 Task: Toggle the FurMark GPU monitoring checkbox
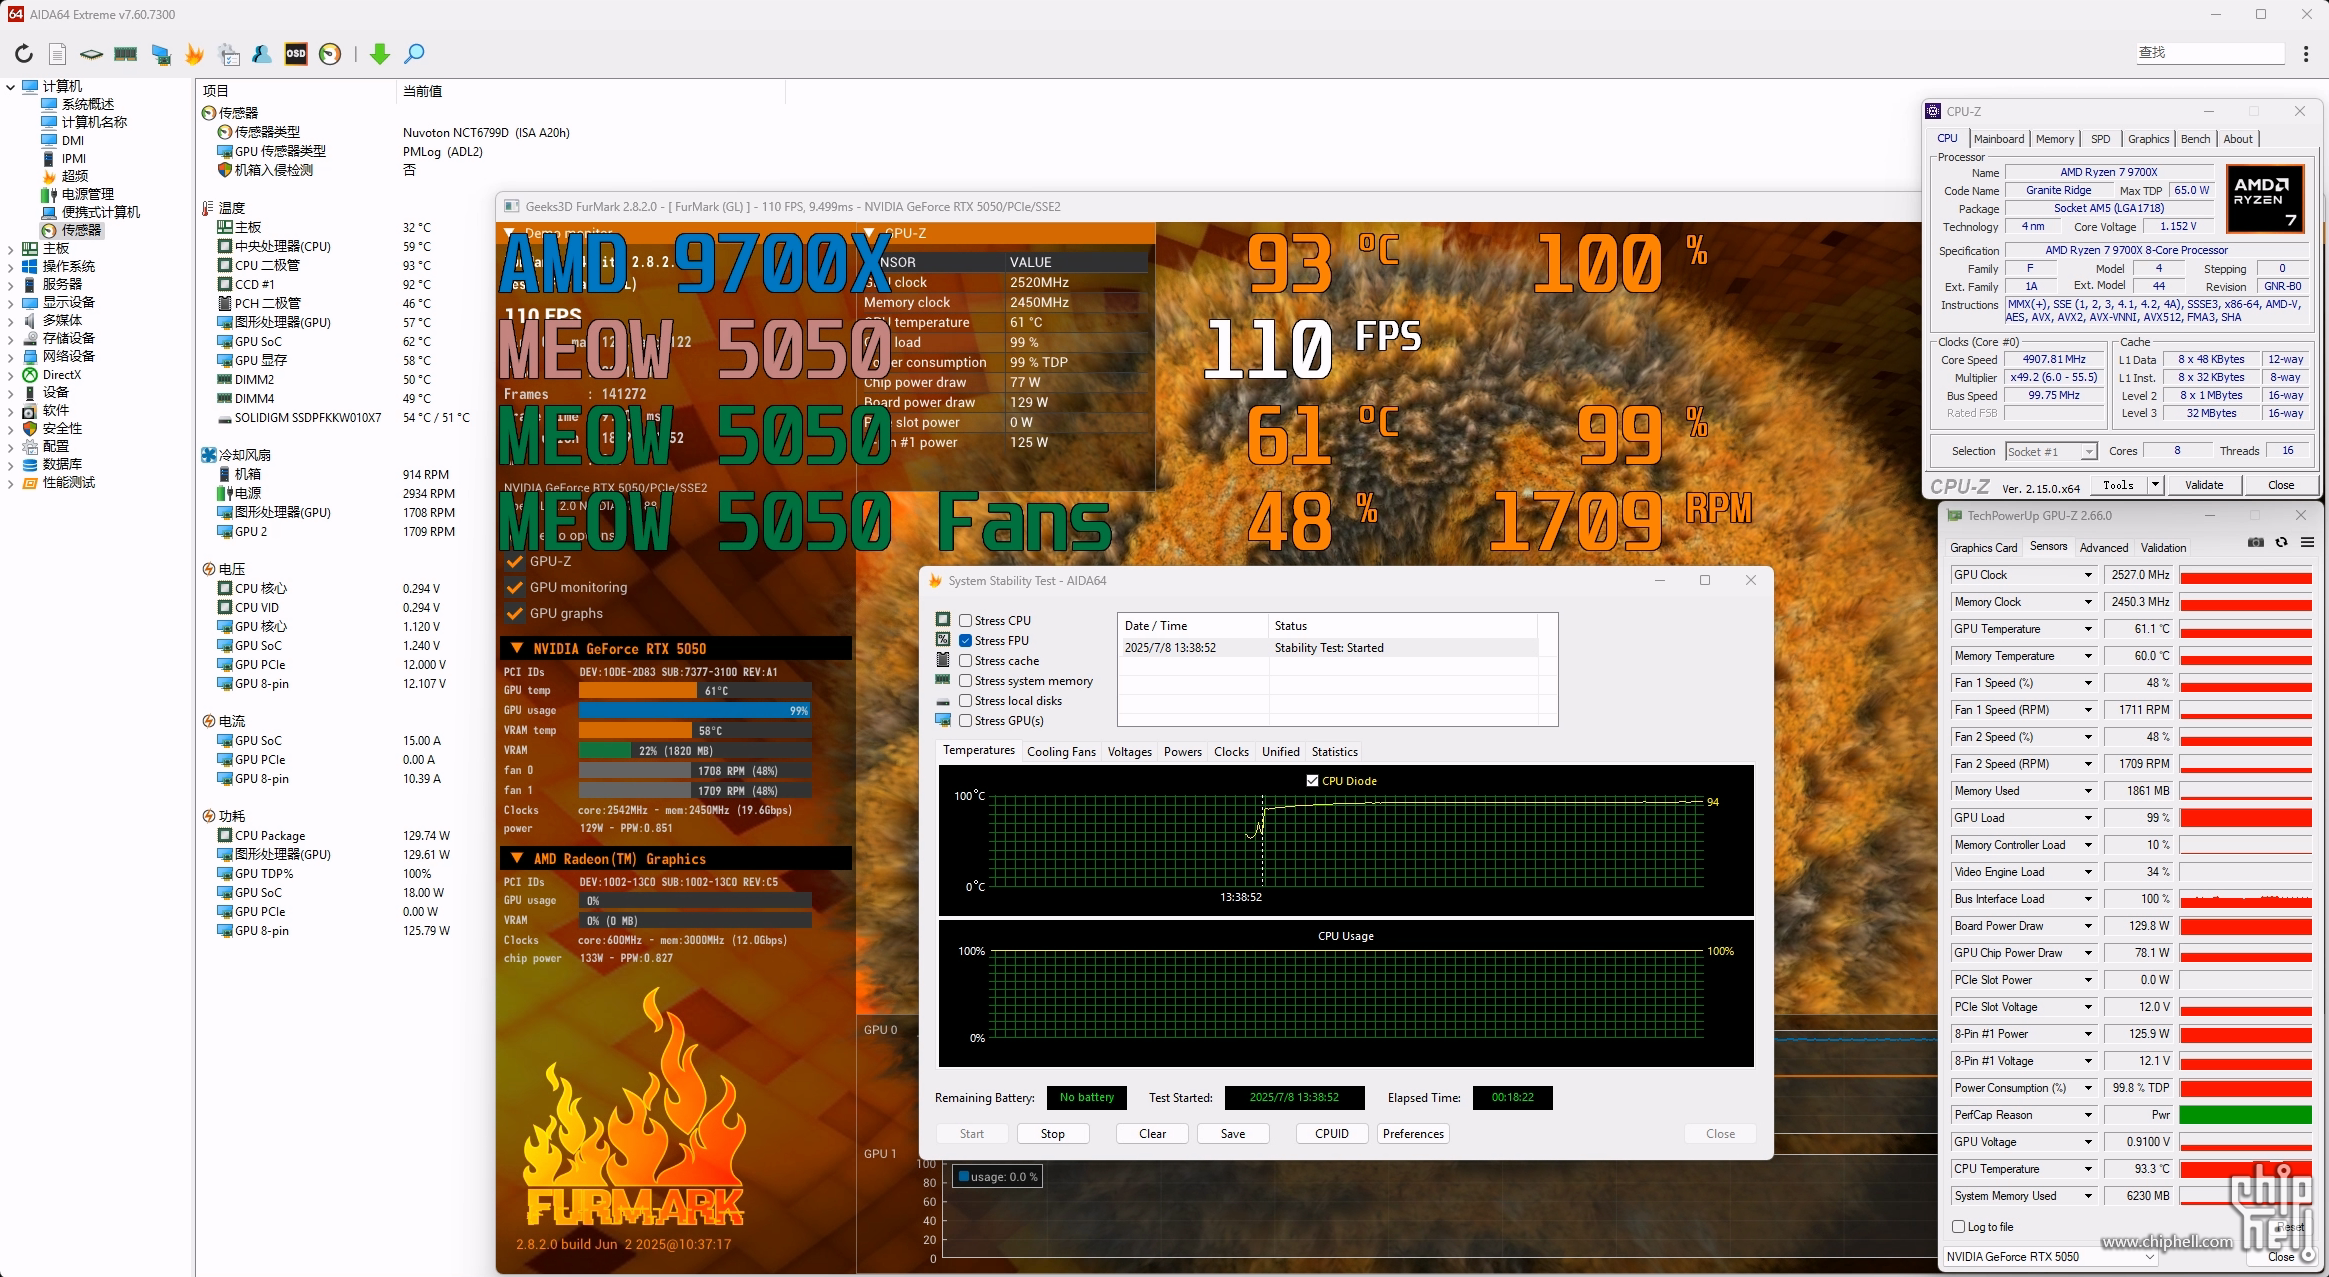(x=516, y=588)
